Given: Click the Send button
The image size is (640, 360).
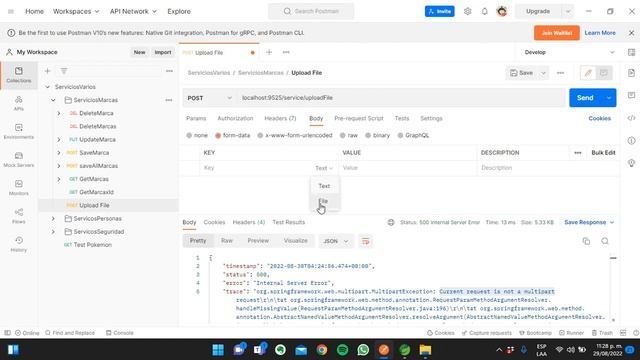Looking at the screenshot, I should [x=585, y=98].
